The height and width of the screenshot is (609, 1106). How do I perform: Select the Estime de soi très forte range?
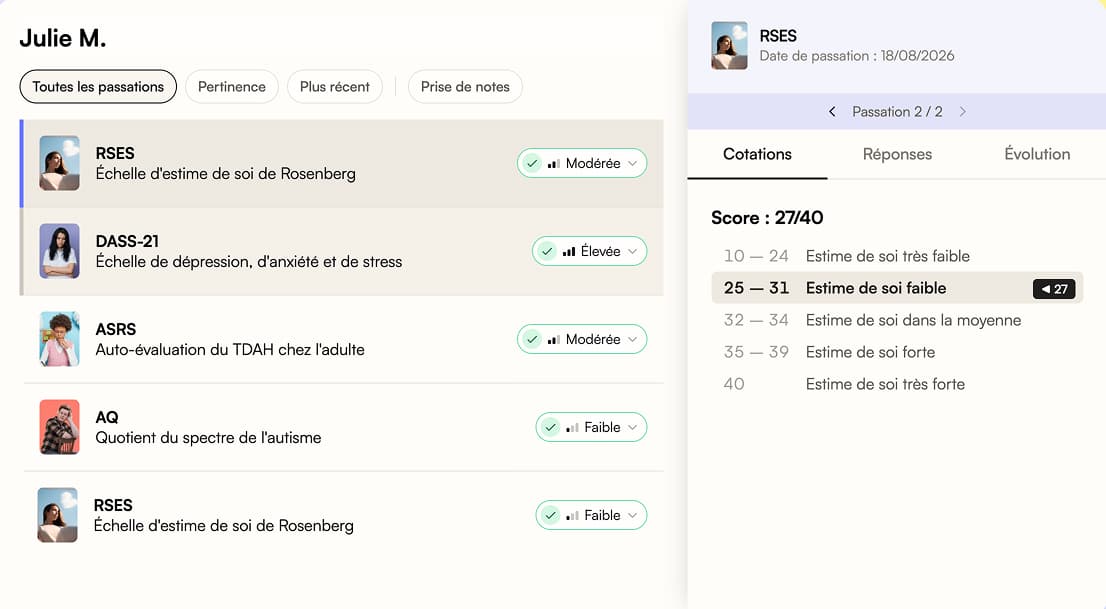[897, 384]
